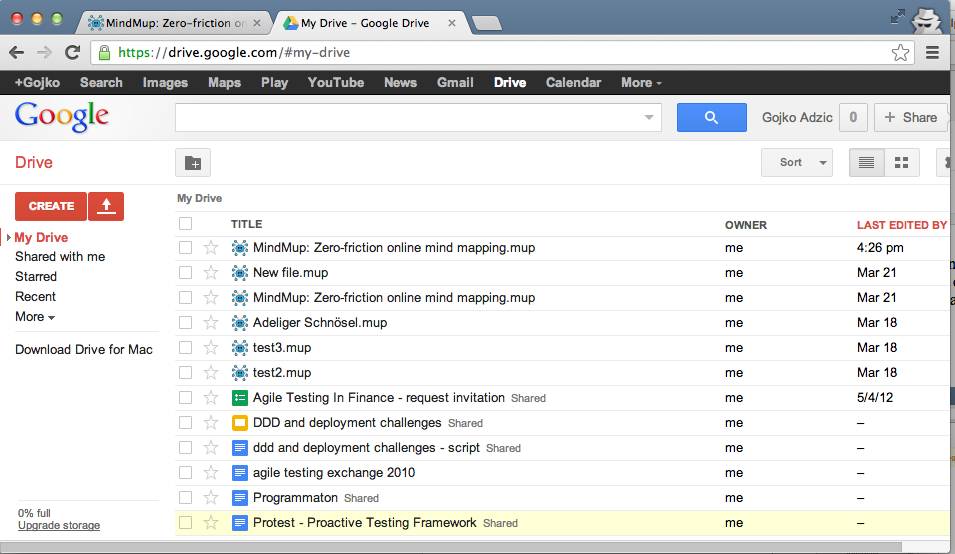Screen dimensions: 955x554
Task: Click the fullscreen arrows icon in title bar
Action: [897, 16]
